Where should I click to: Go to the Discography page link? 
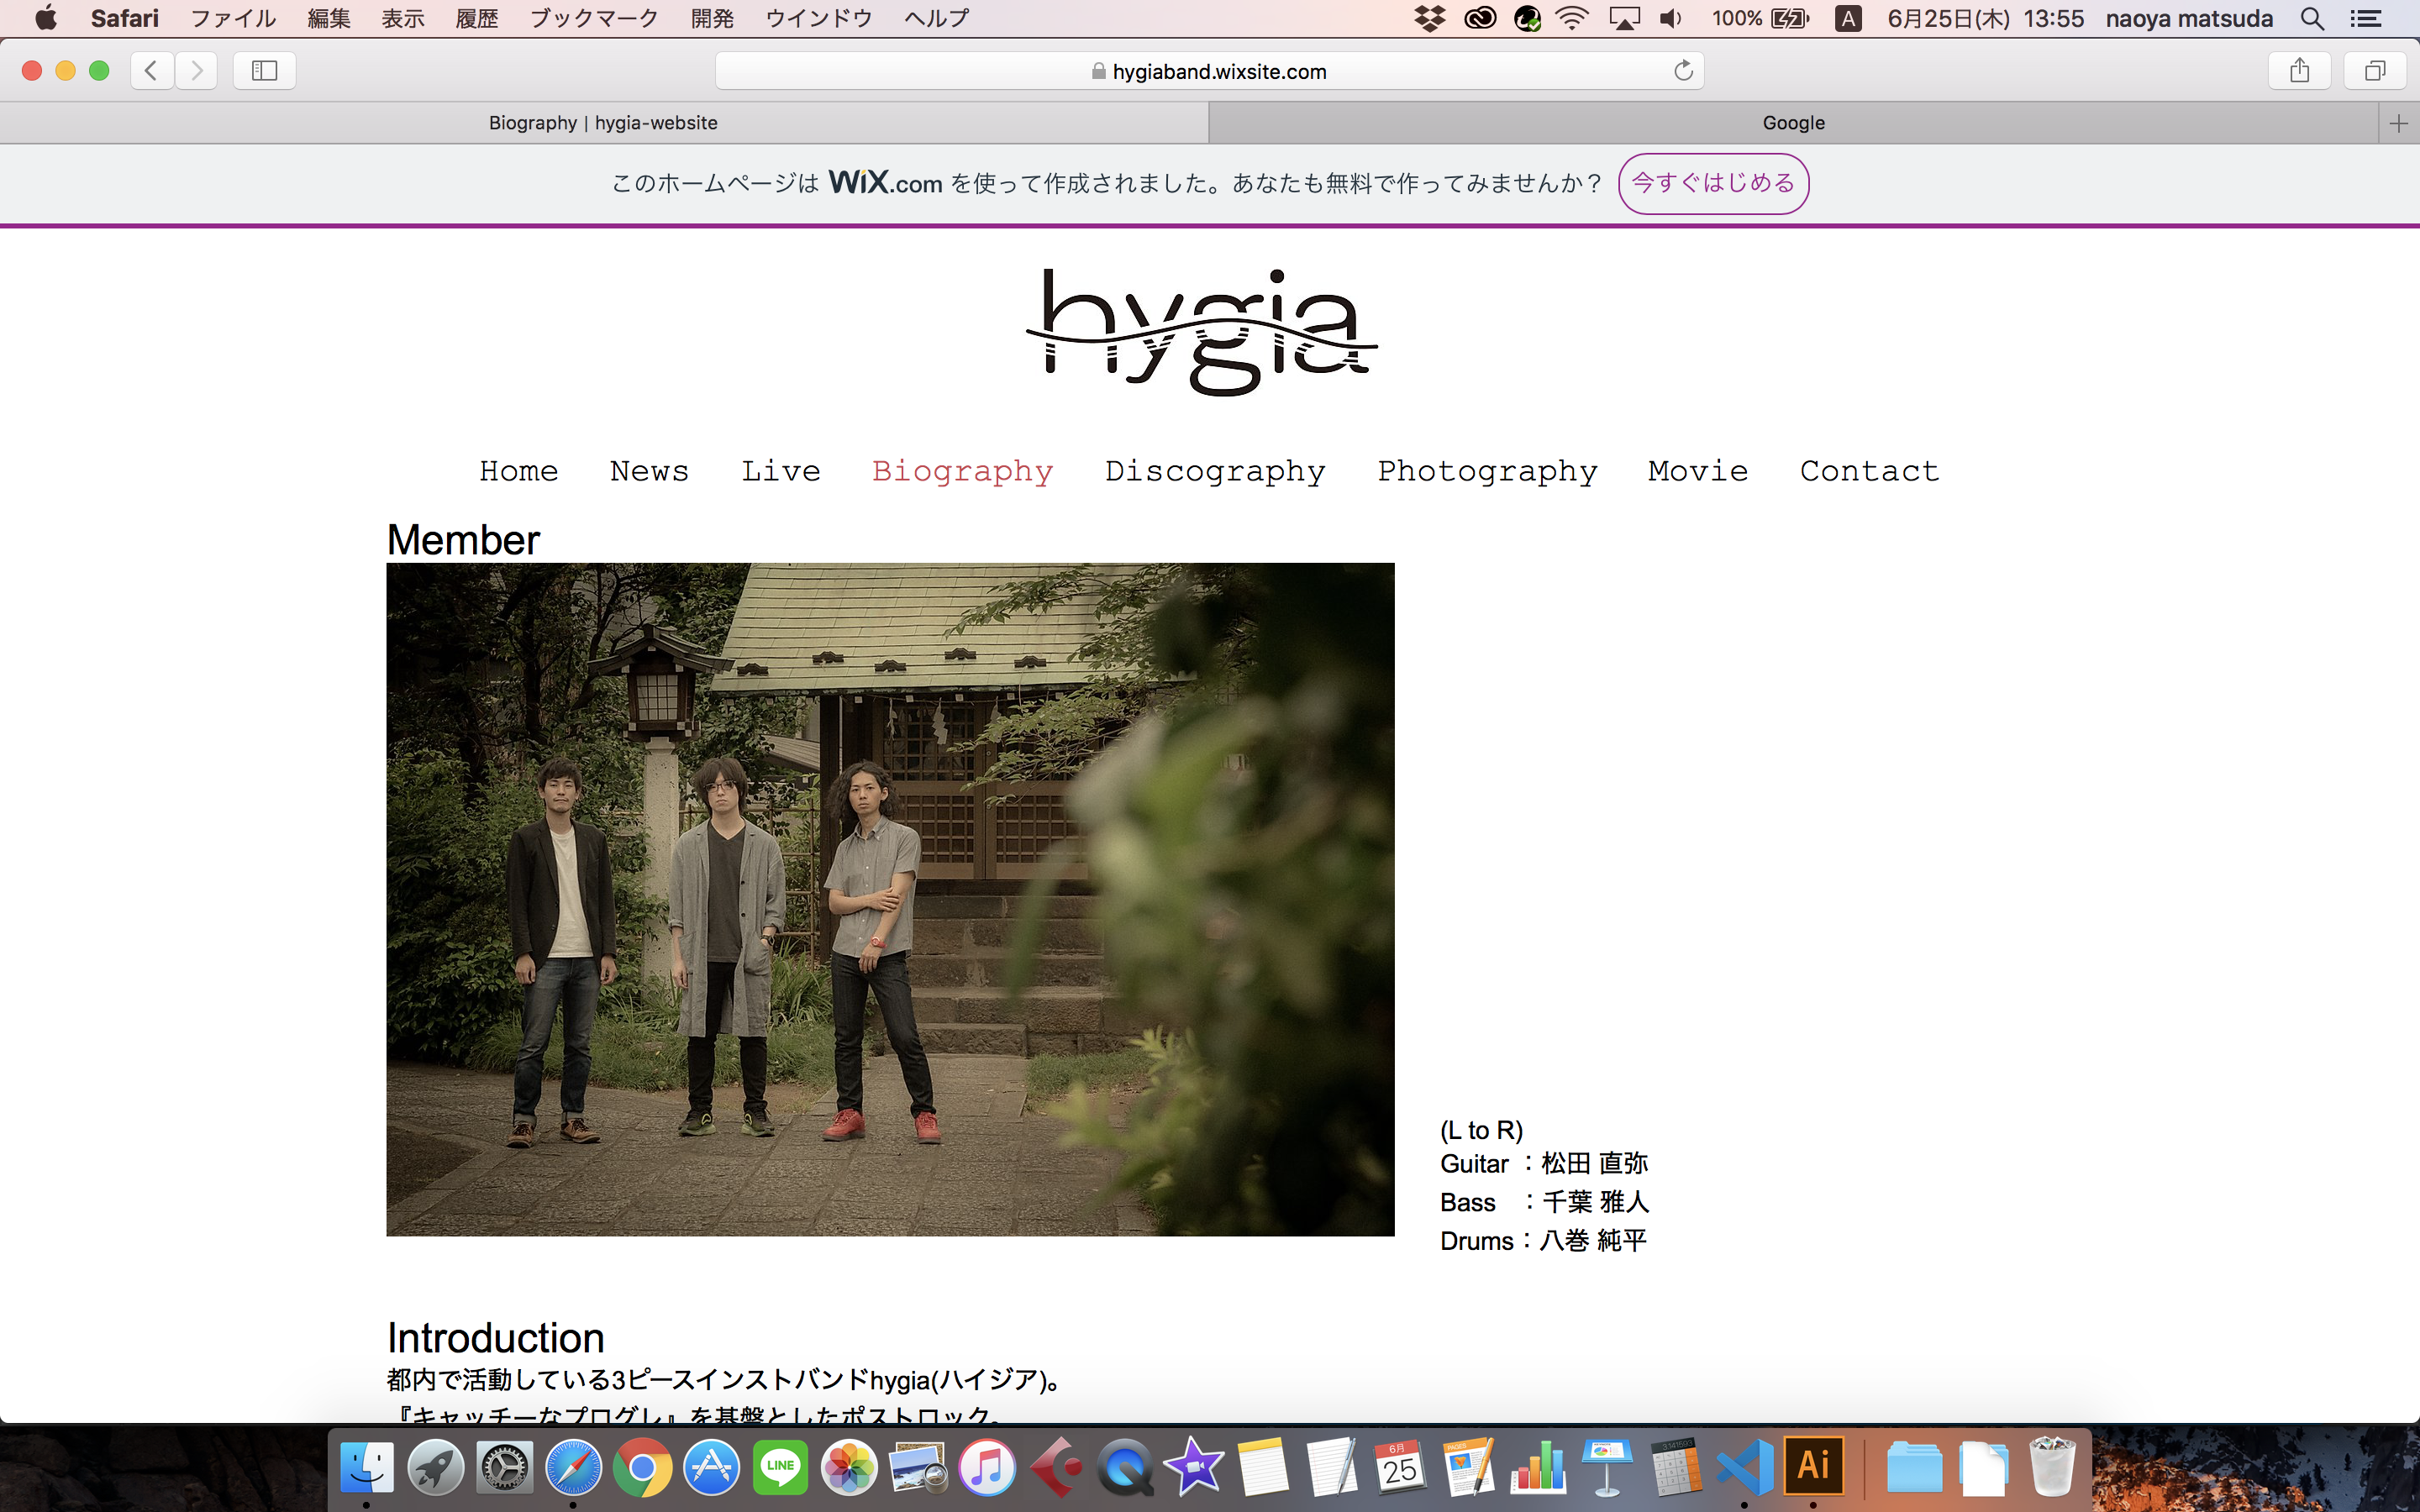1215,471
